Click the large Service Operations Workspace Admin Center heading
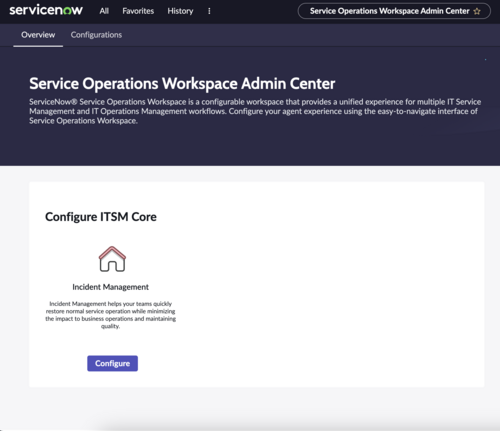Screen dimensions: 500x431 [182, 84]
